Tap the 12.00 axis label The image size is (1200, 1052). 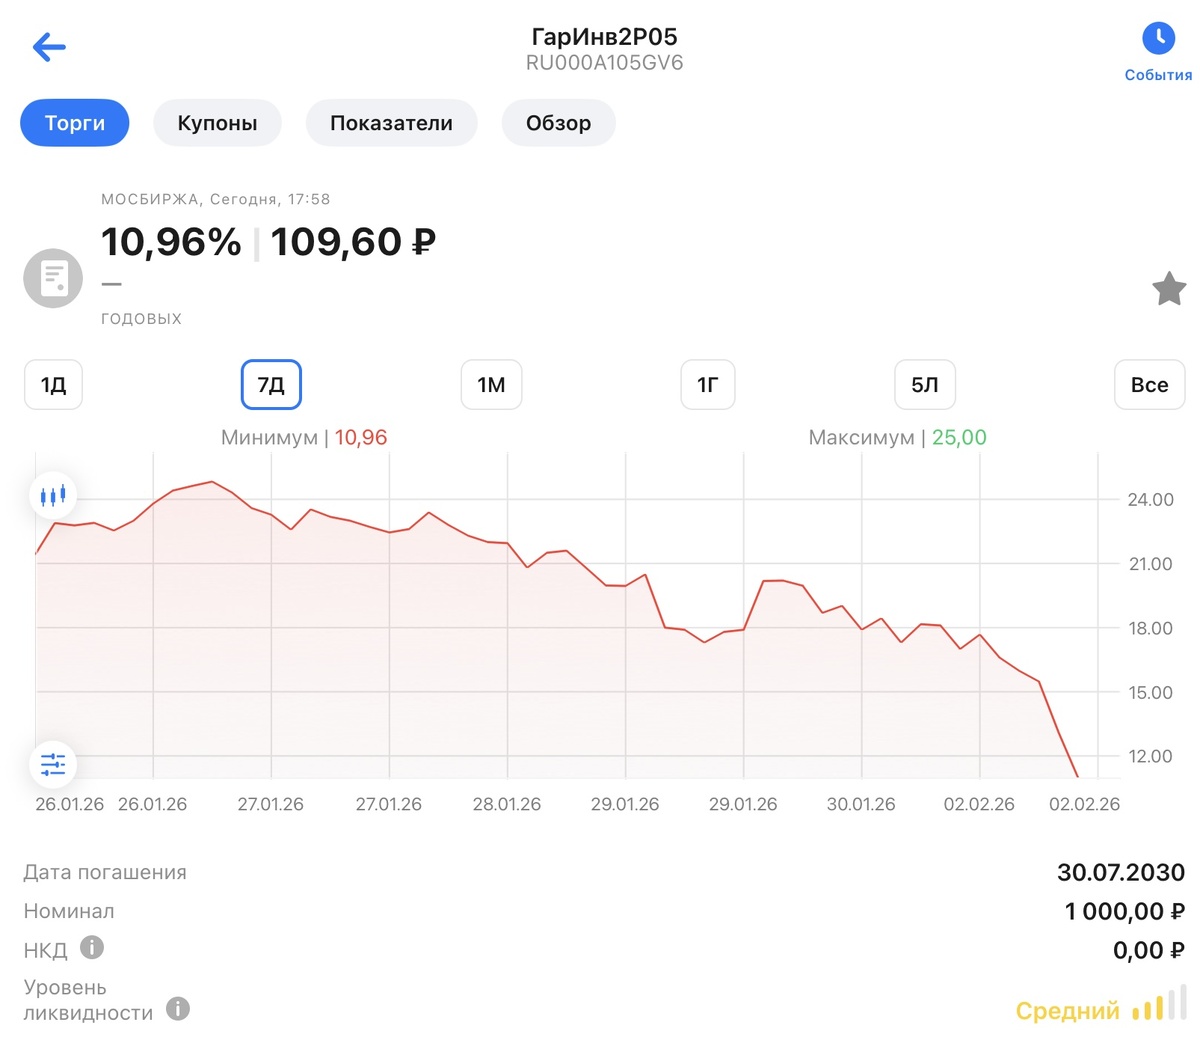coord(1150,756)
